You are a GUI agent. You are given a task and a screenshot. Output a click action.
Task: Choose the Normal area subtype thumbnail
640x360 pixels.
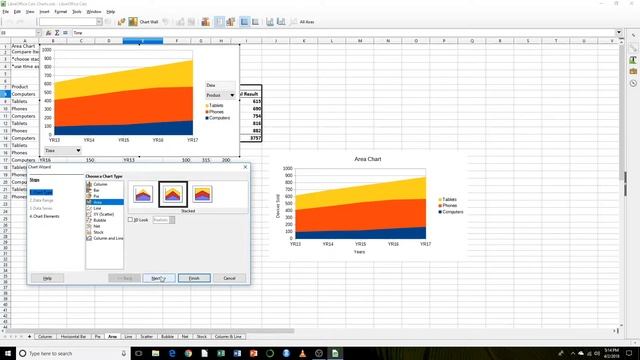point(143,194)
